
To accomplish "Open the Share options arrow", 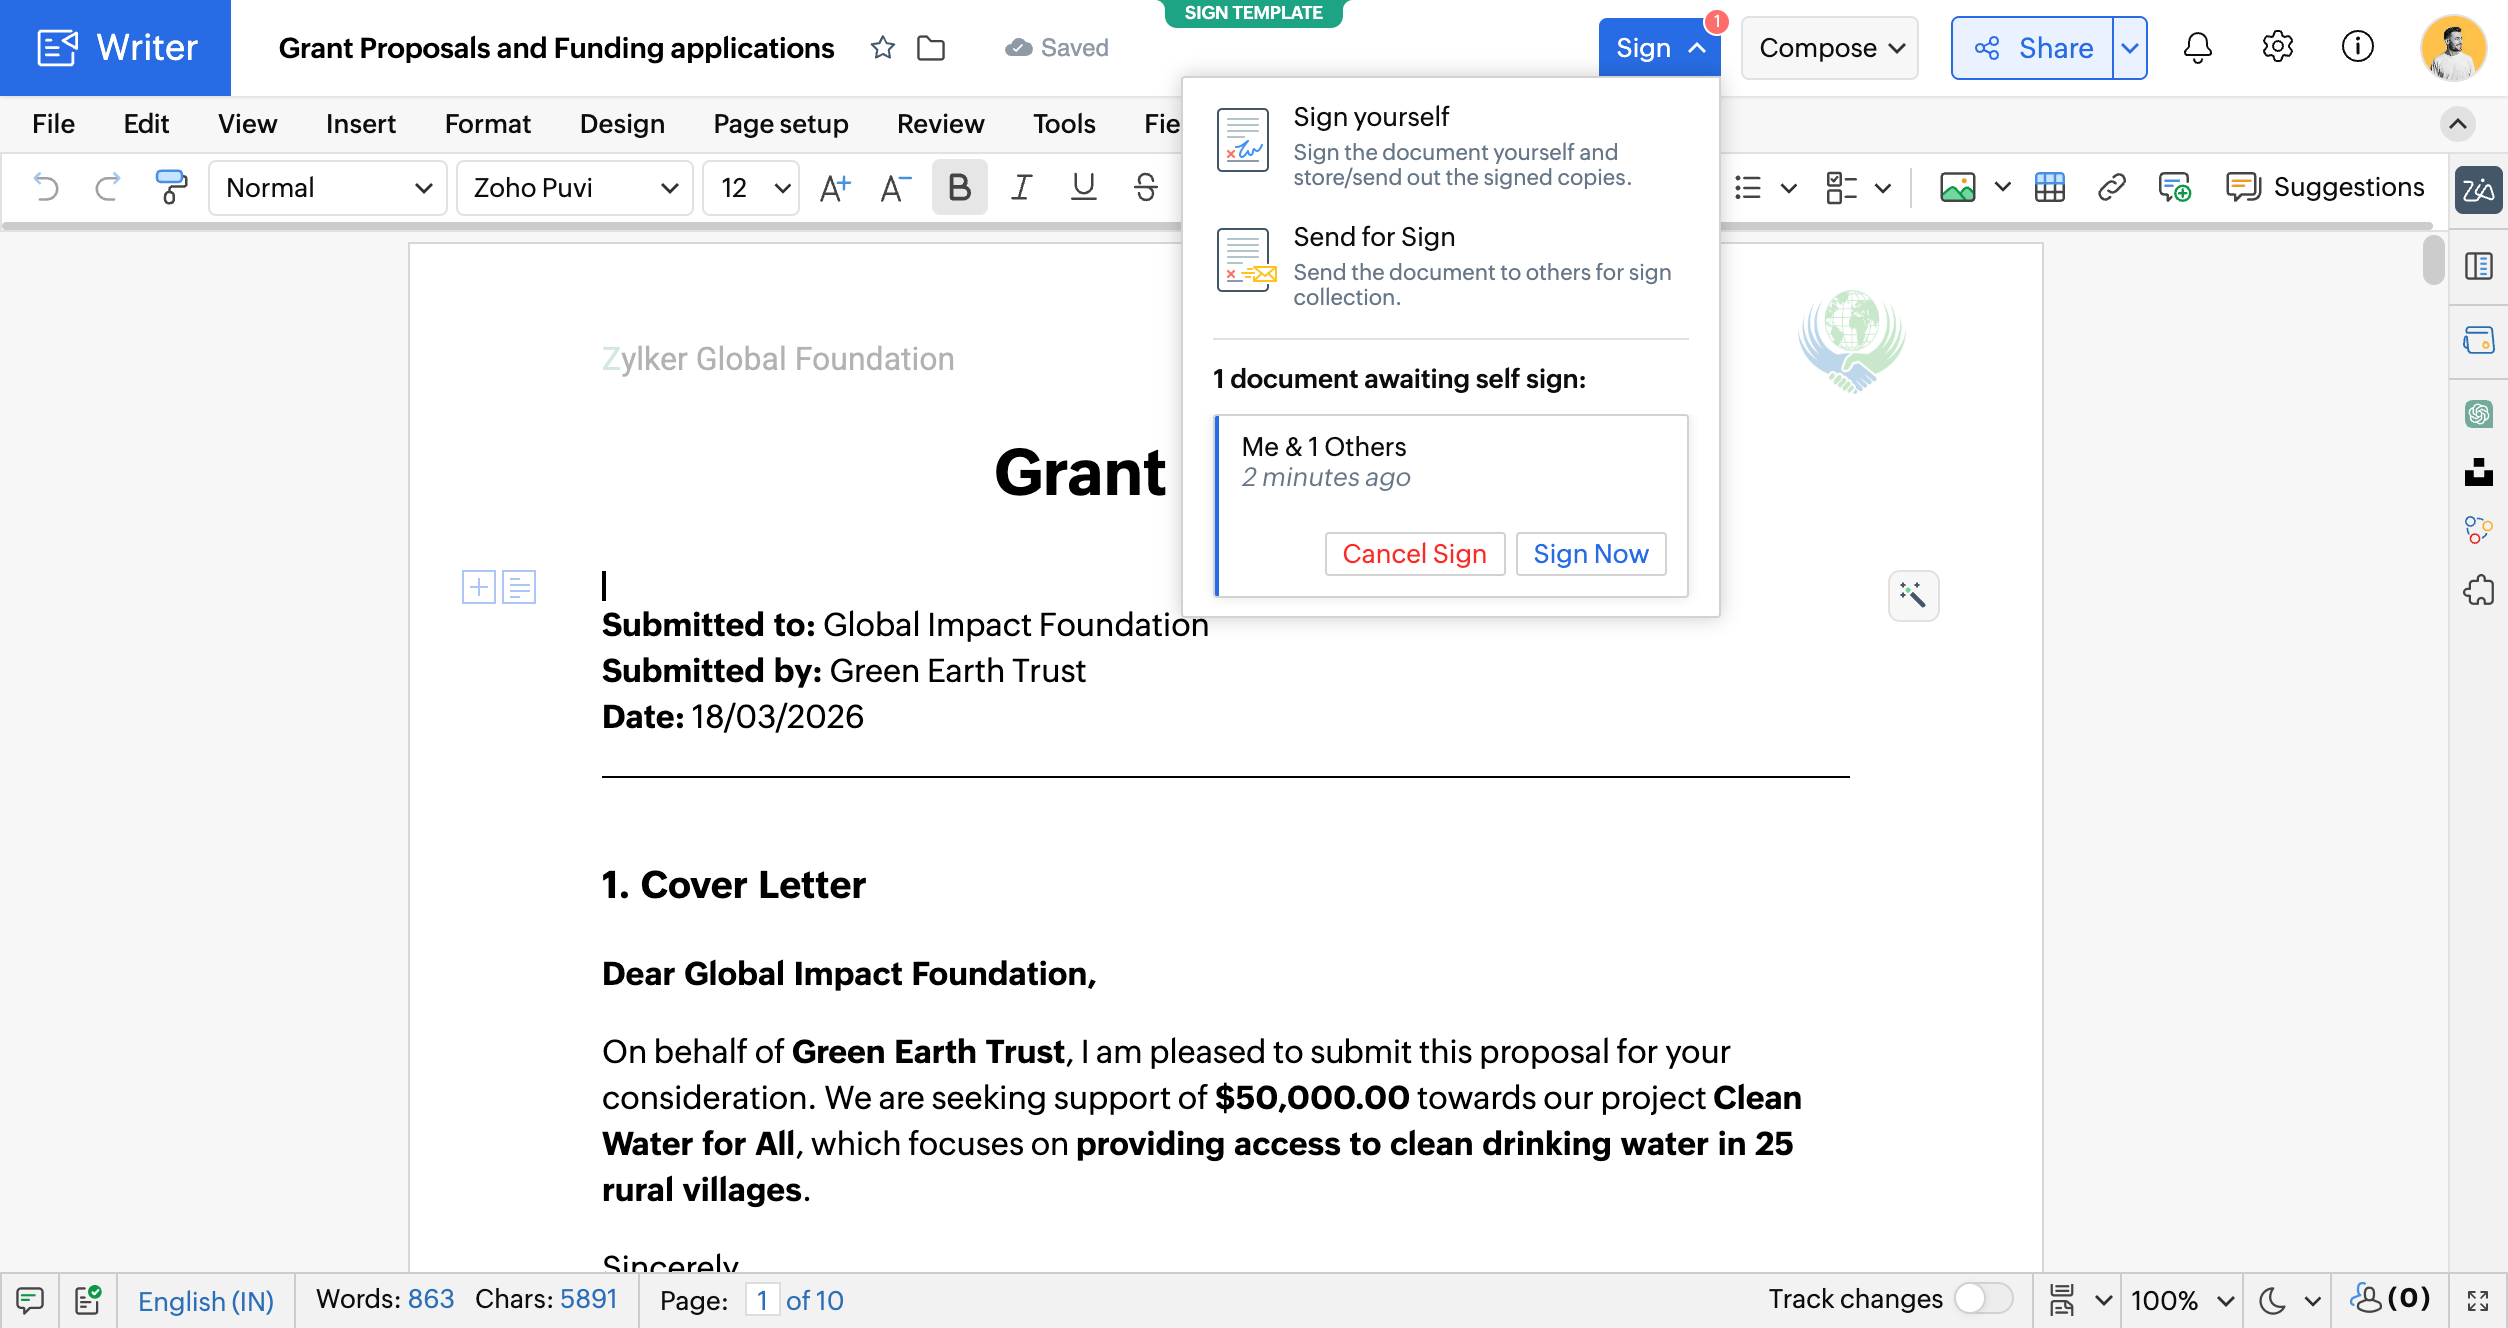I will click(2129, 48).
